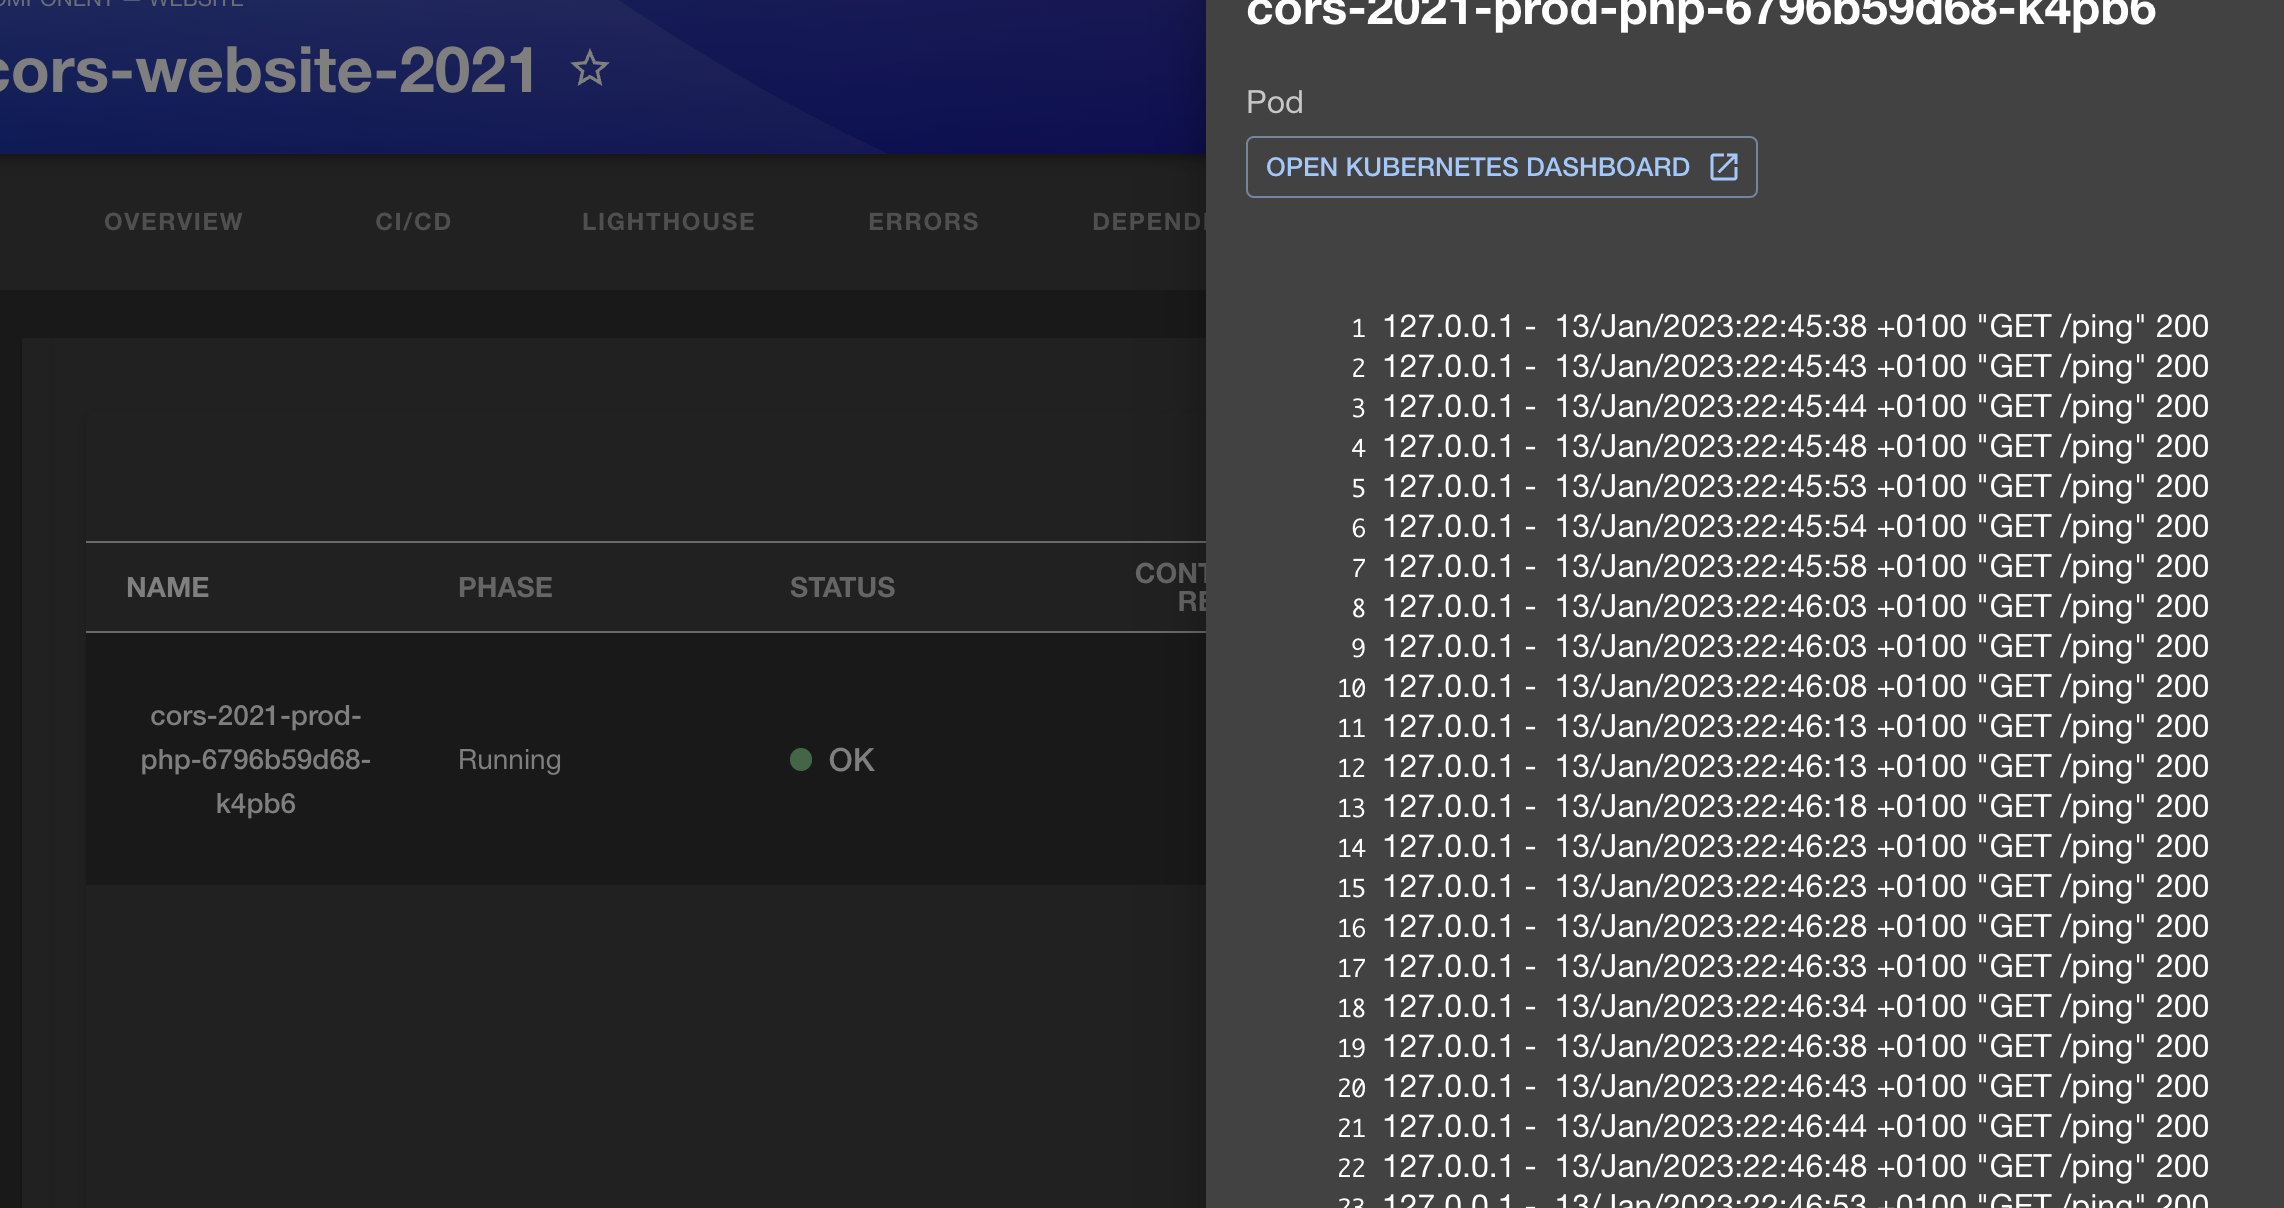Click the green OK status indicator dot
Viewport: 2284px width, 1208px height.
click(x=799, y=760)
